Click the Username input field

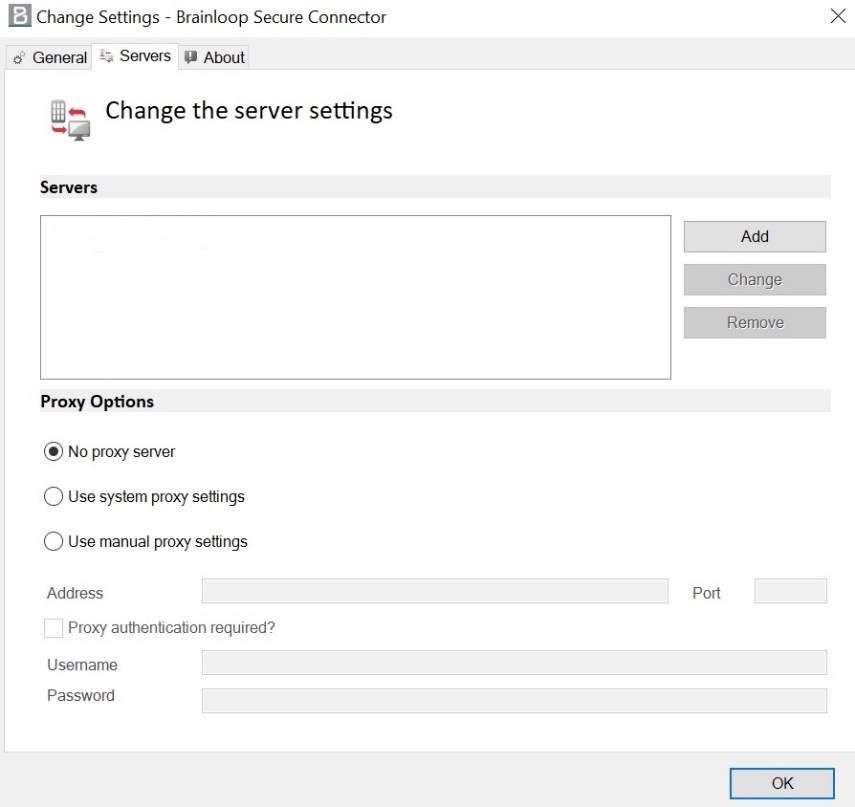click(x=514, y=663)
